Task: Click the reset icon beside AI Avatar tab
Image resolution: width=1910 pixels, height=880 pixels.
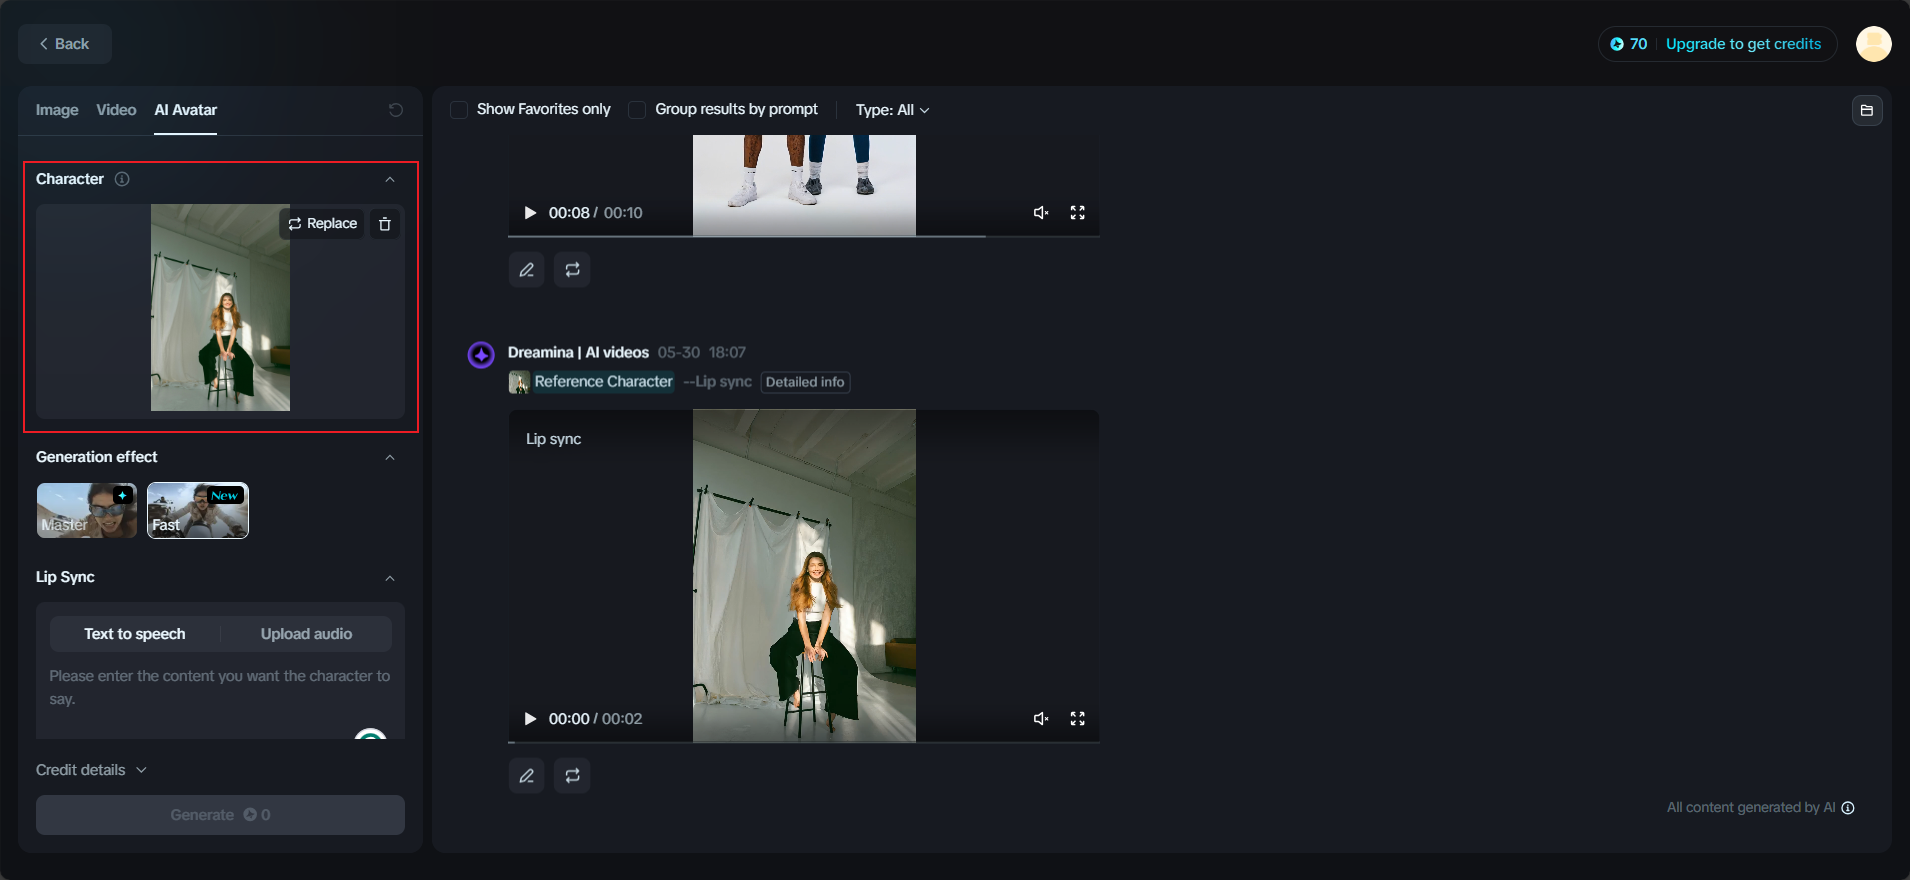Action: pyautogui.click(x=396, y=110)
